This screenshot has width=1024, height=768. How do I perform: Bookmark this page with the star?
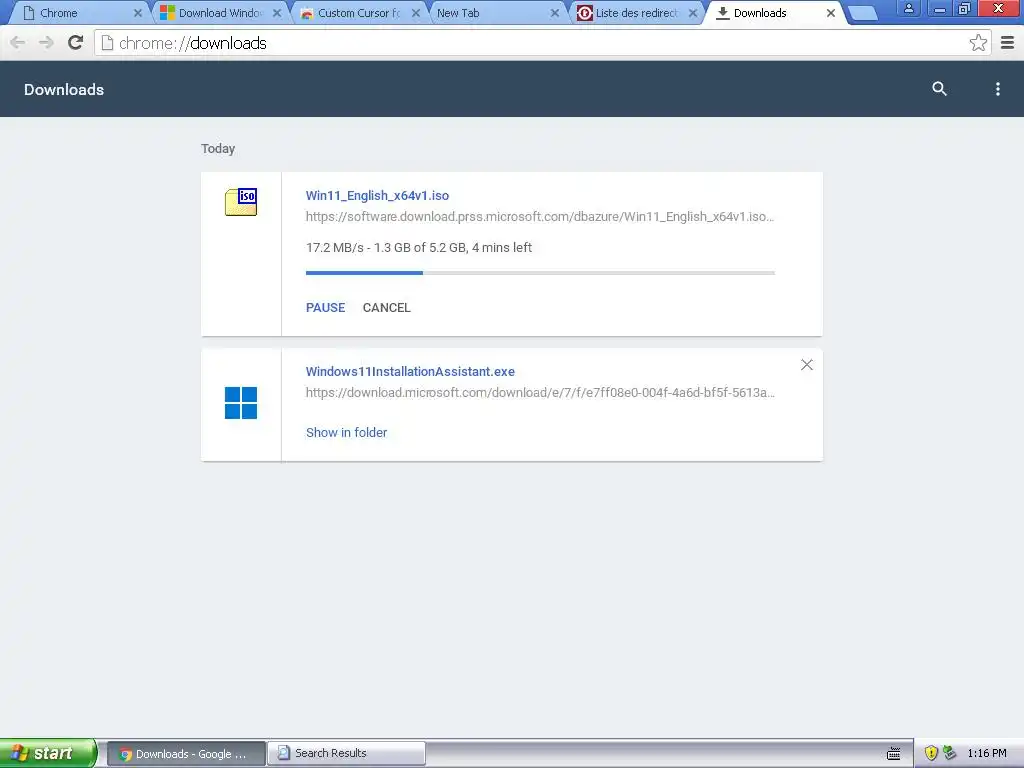tap(978, 43)
